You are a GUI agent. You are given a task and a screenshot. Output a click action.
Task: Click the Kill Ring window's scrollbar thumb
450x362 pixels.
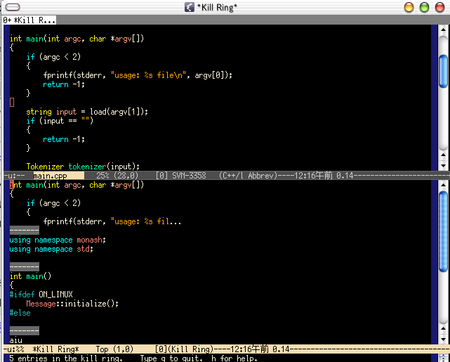[443, 232]
